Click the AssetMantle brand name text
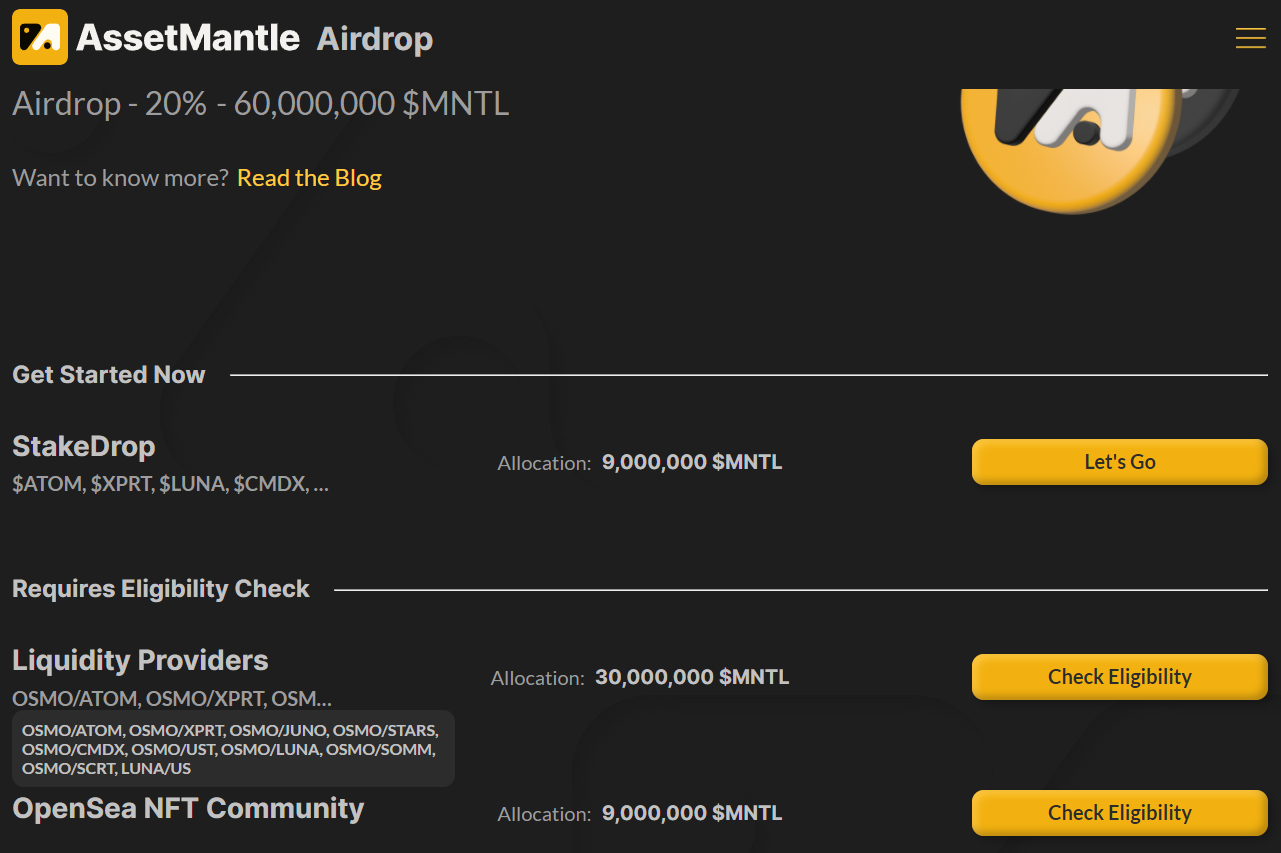Viewport: 1281px width, 853px height. [x=188, y=38]
